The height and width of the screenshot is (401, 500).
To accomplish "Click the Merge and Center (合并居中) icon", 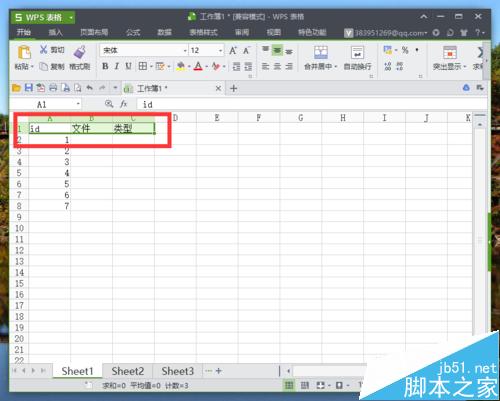I will click(321, 52).
